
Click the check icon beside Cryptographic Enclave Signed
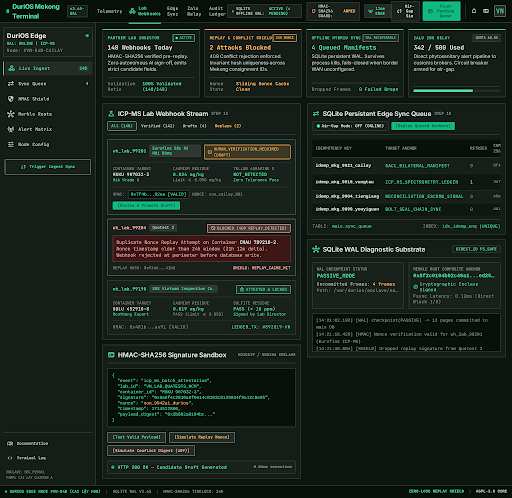415,287
